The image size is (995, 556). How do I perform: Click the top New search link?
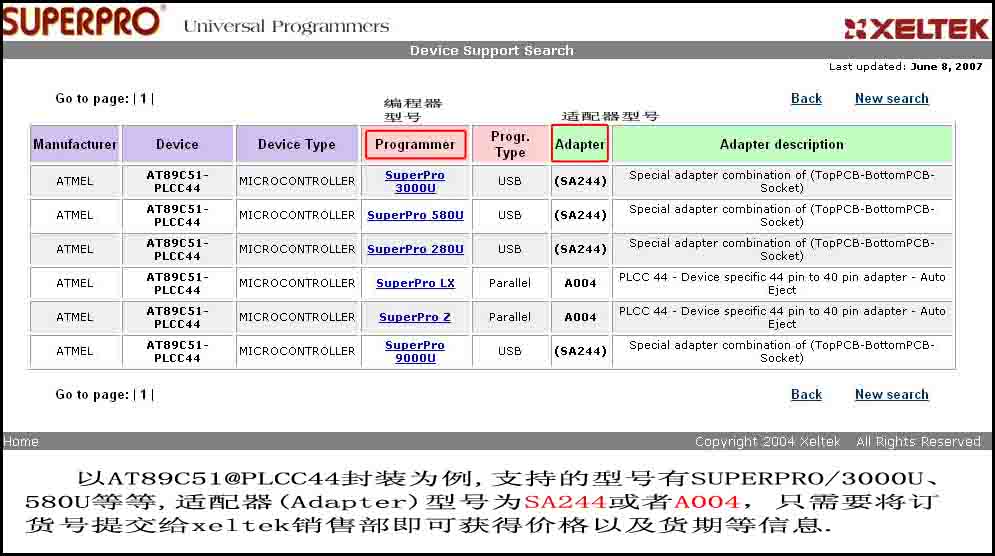892,98
